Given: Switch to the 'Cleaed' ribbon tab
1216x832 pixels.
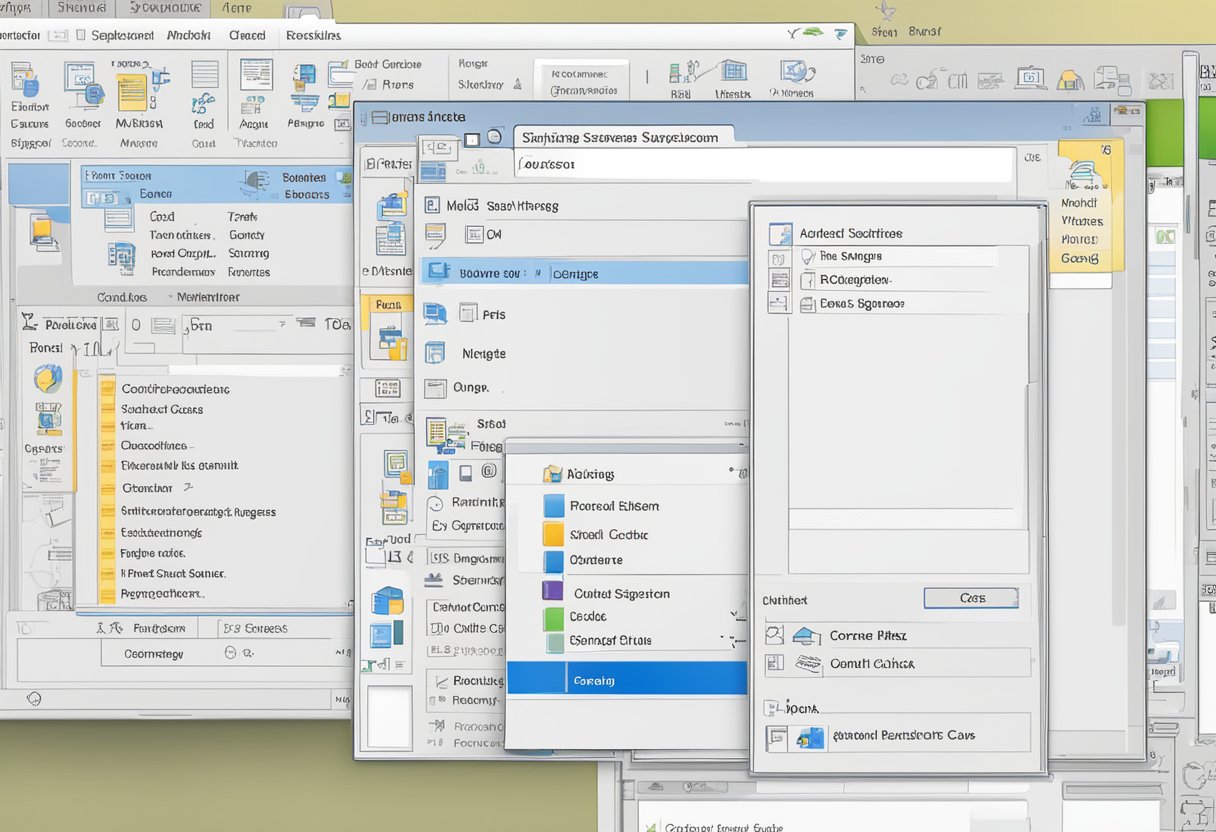Looking at the screenshot, I should click(x=246, y=34).
